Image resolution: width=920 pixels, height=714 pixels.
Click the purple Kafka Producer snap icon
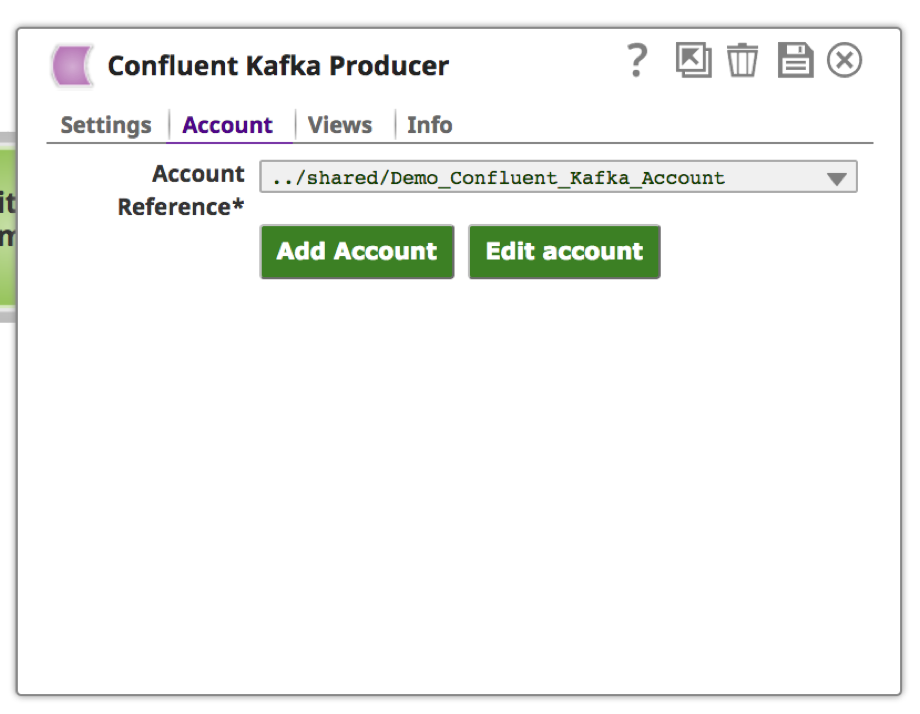(72, 66)
